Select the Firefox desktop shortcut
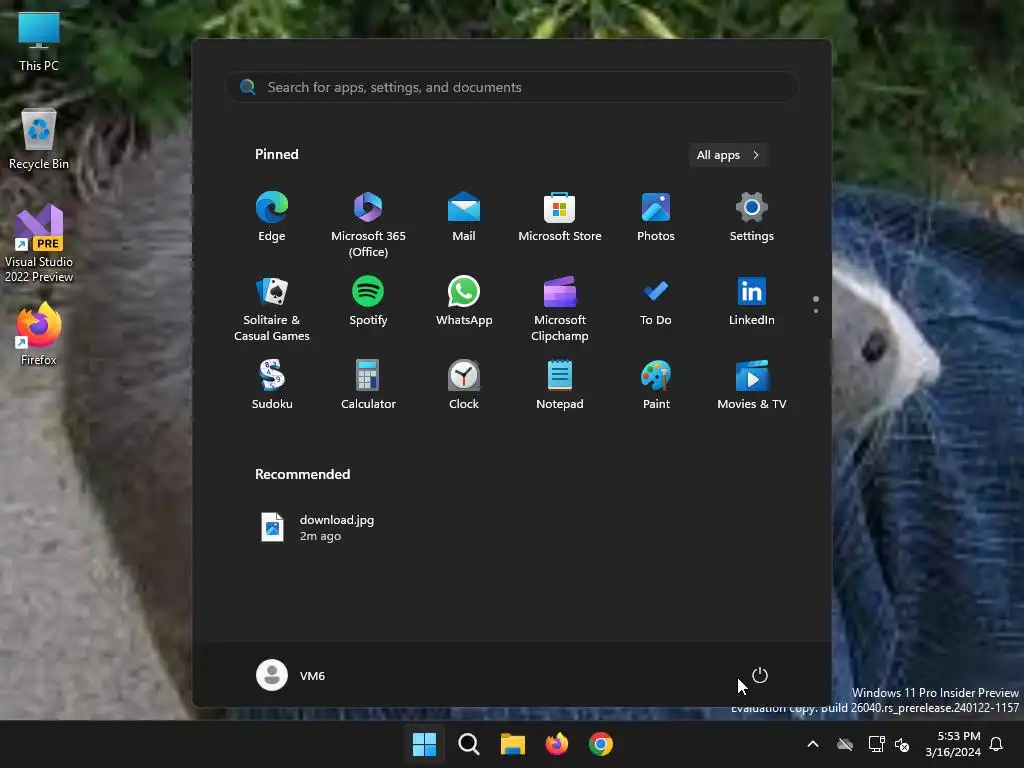Screen dimensions: 1024x768 [39, 334]
